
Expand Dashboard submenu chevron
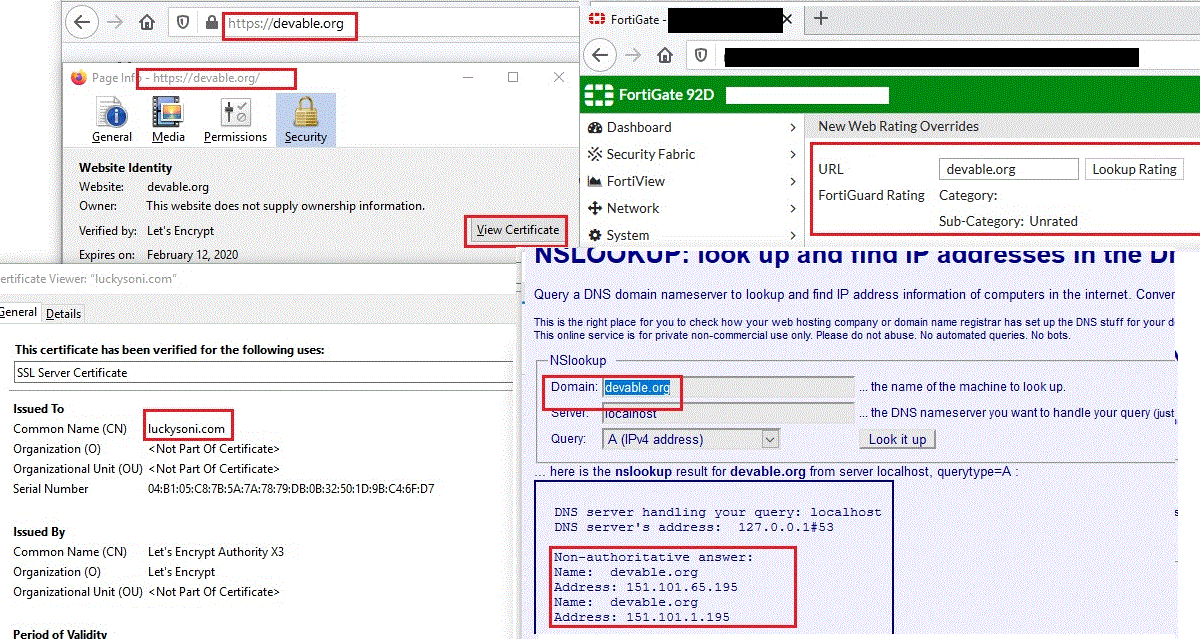793,127
